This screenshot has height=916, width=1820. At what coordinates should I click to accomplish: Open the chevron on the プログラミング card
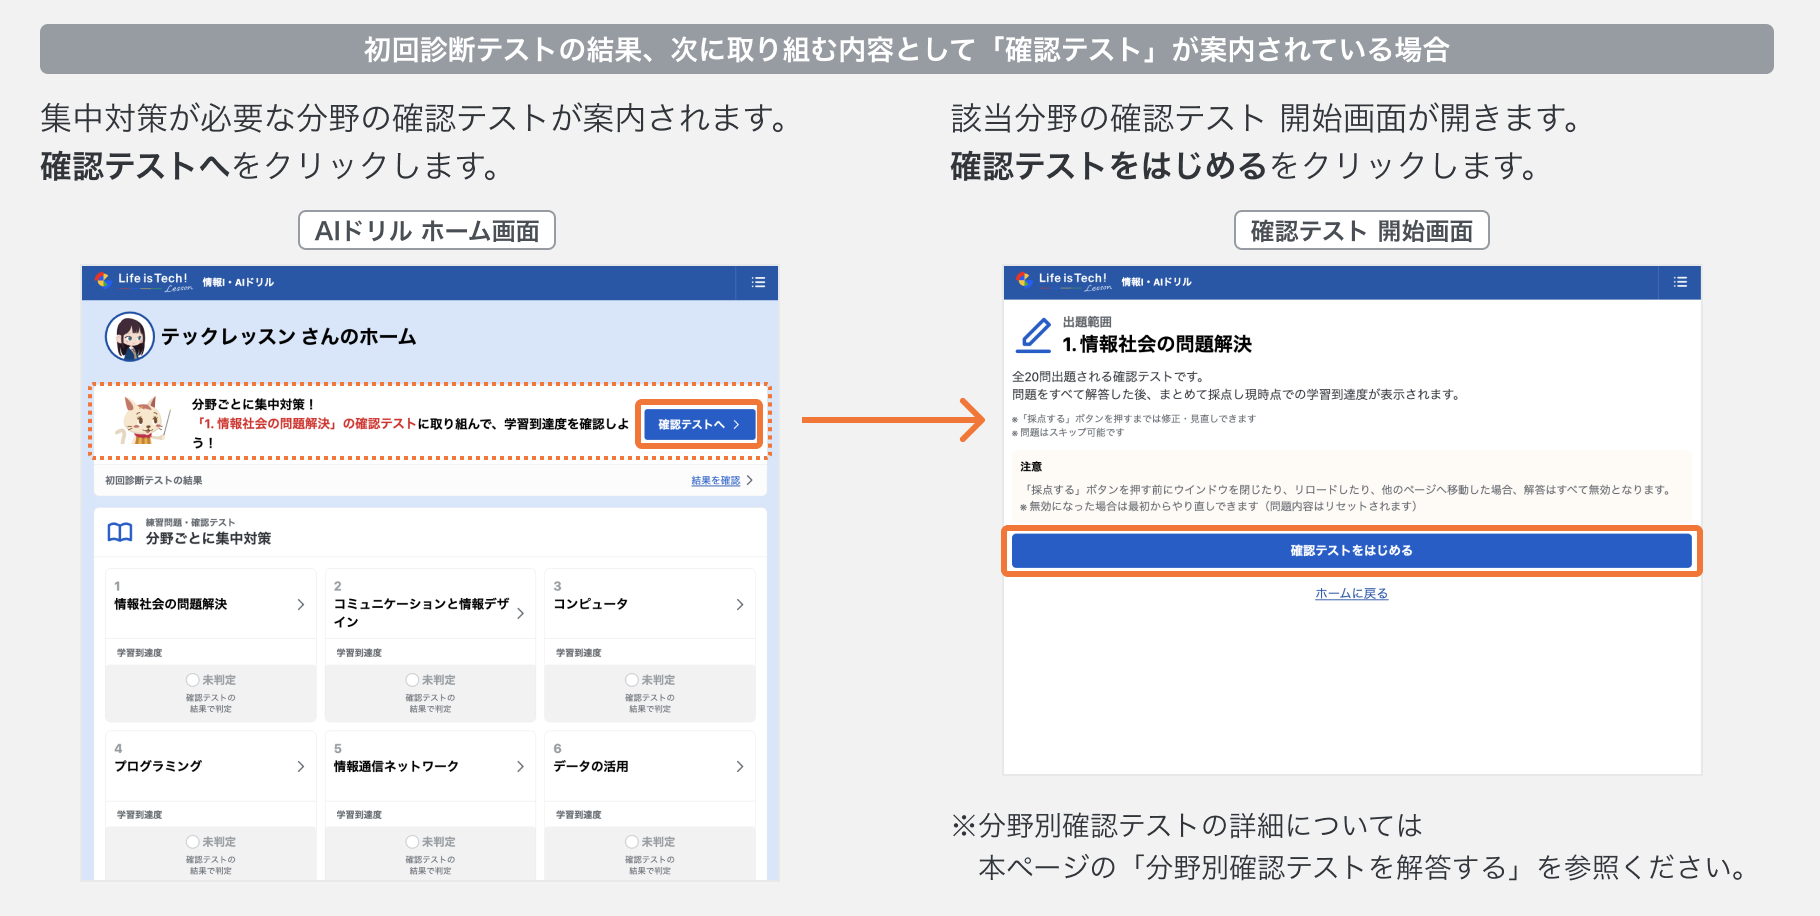[x=301, y=767]
